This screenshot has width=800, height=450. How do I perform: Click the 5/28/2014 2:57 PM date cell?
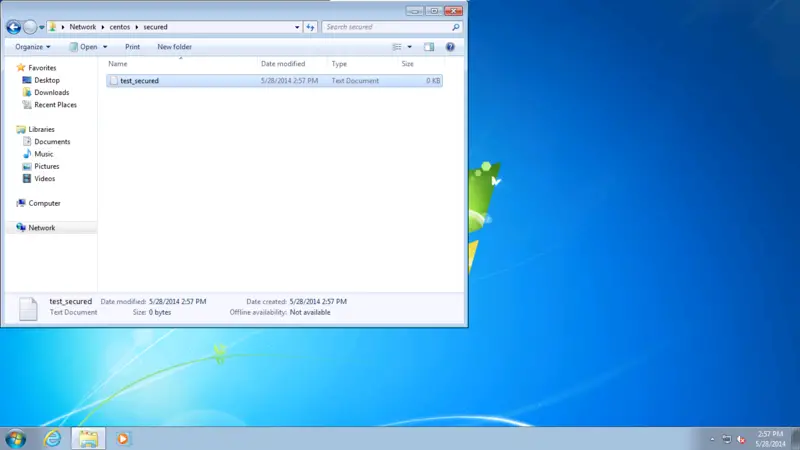point(289,81)
